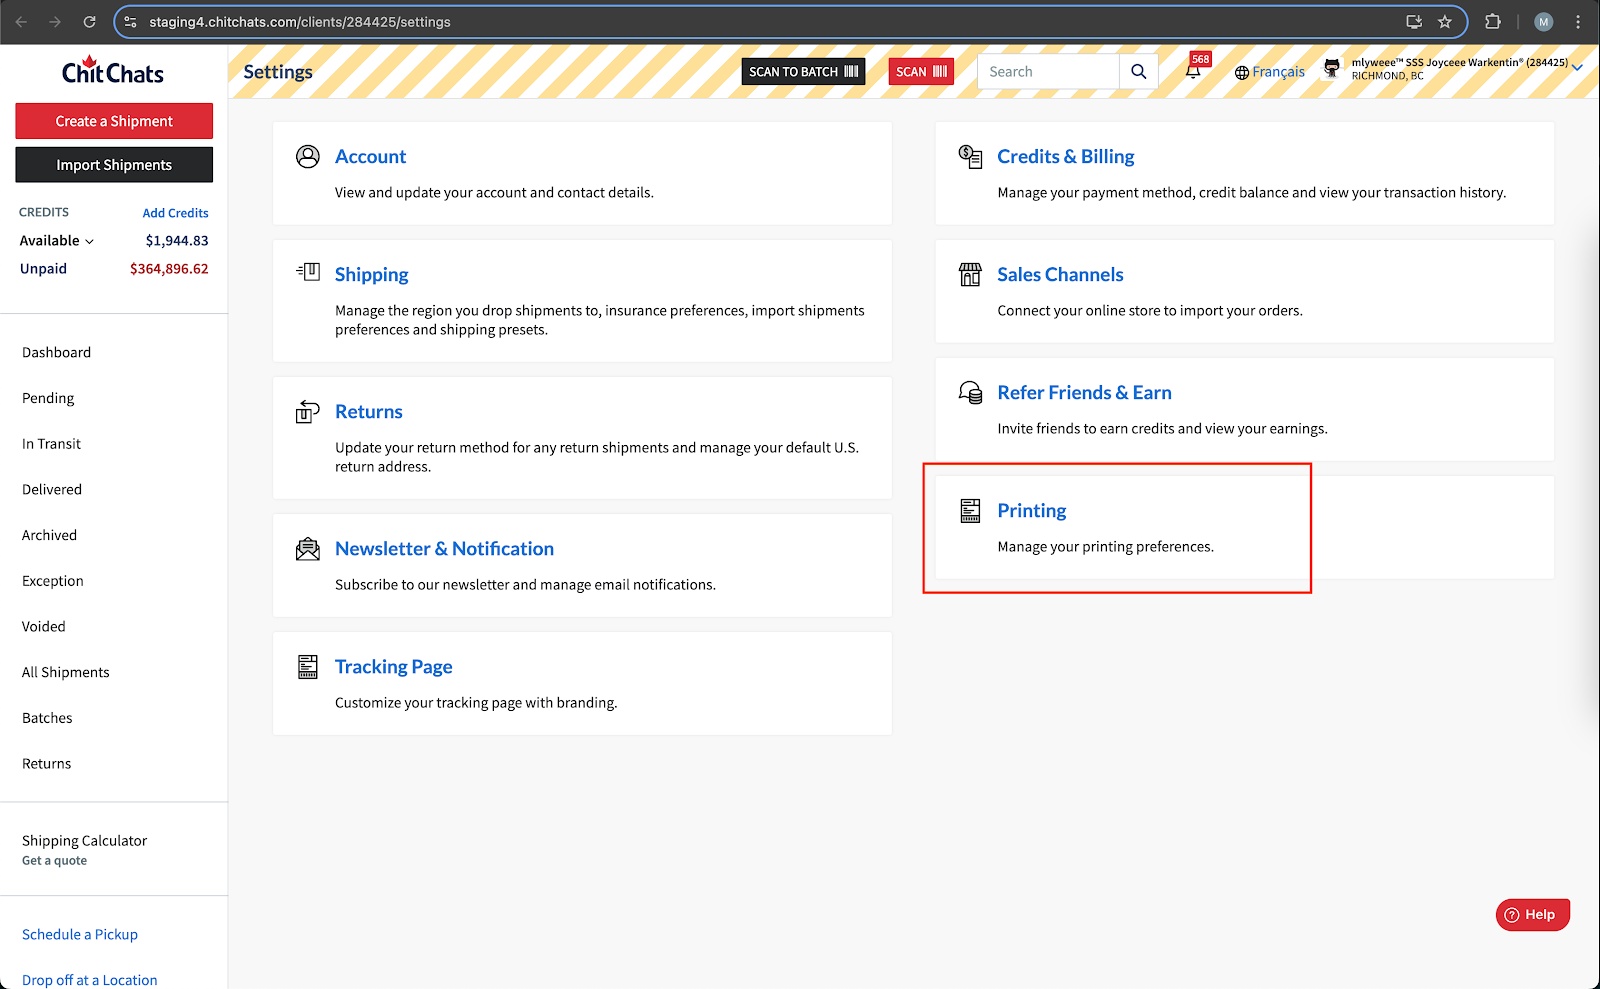Click the Returns box icon
This screenshot has height=989, width=1600.
(308, 412)
